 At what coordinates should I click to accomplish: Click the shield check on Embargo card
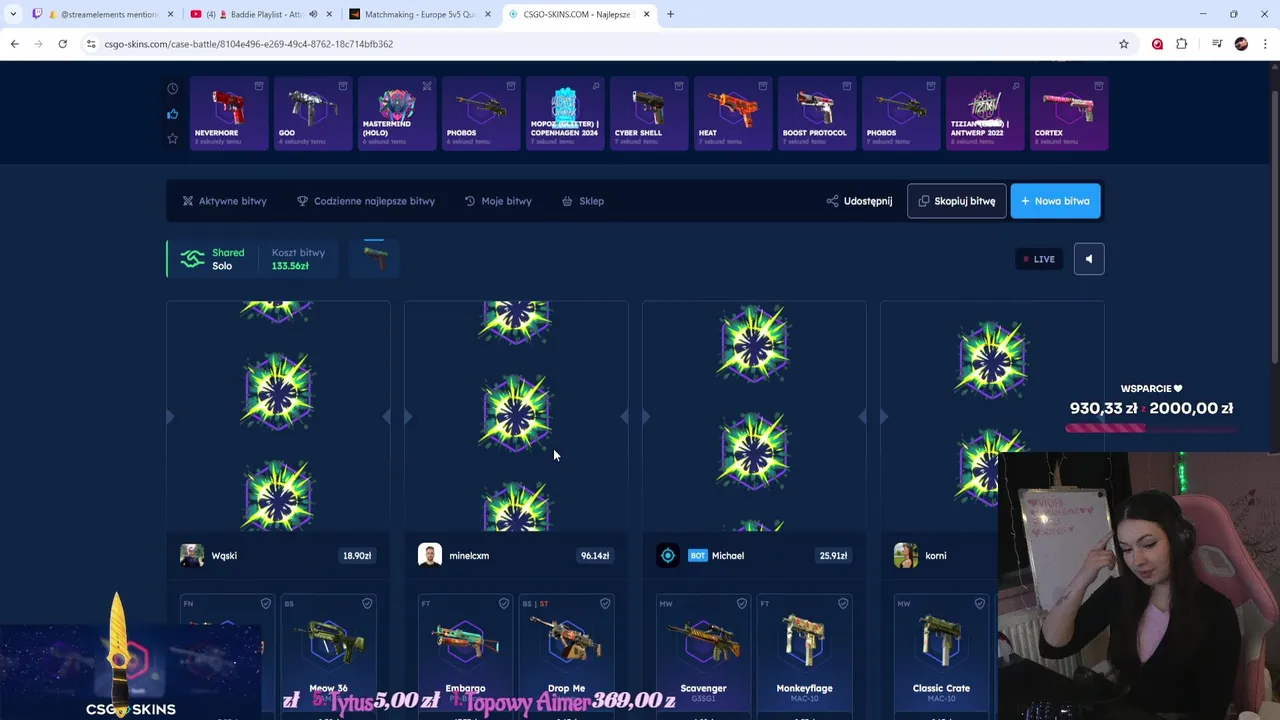click(x=504, y=604)
